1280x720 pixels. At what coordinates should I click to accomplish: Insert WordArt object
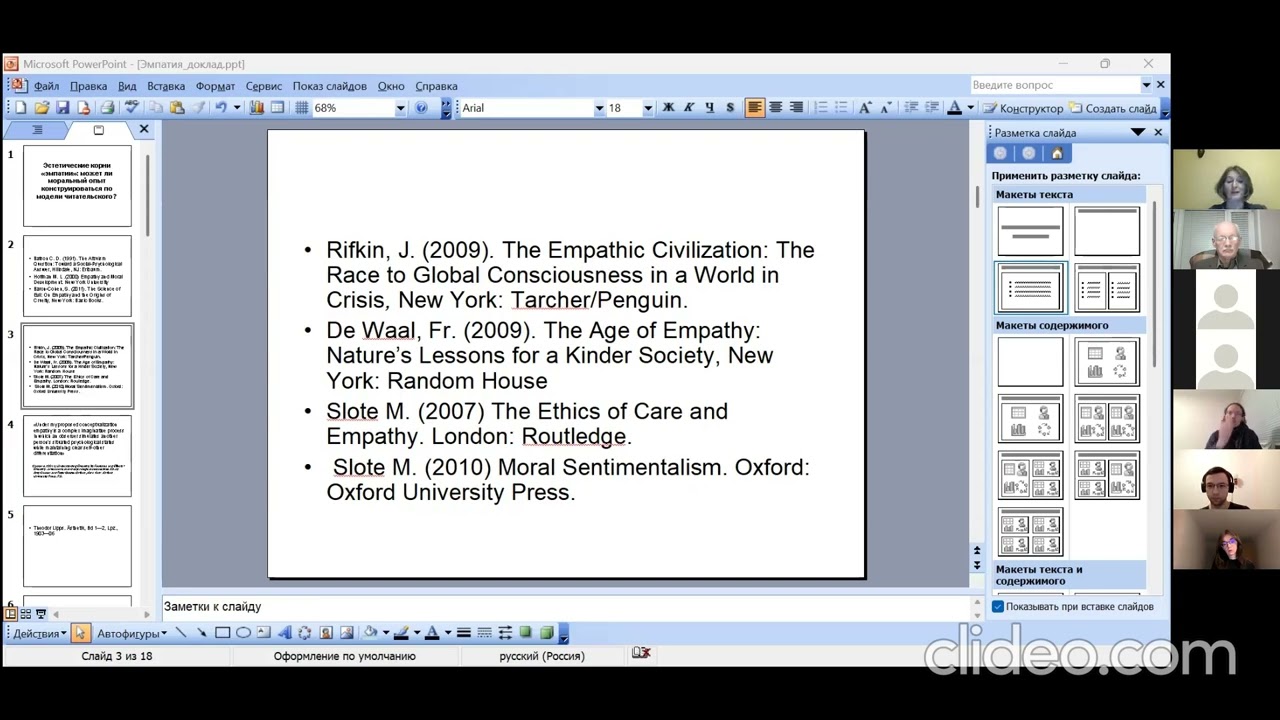(284, 633)
